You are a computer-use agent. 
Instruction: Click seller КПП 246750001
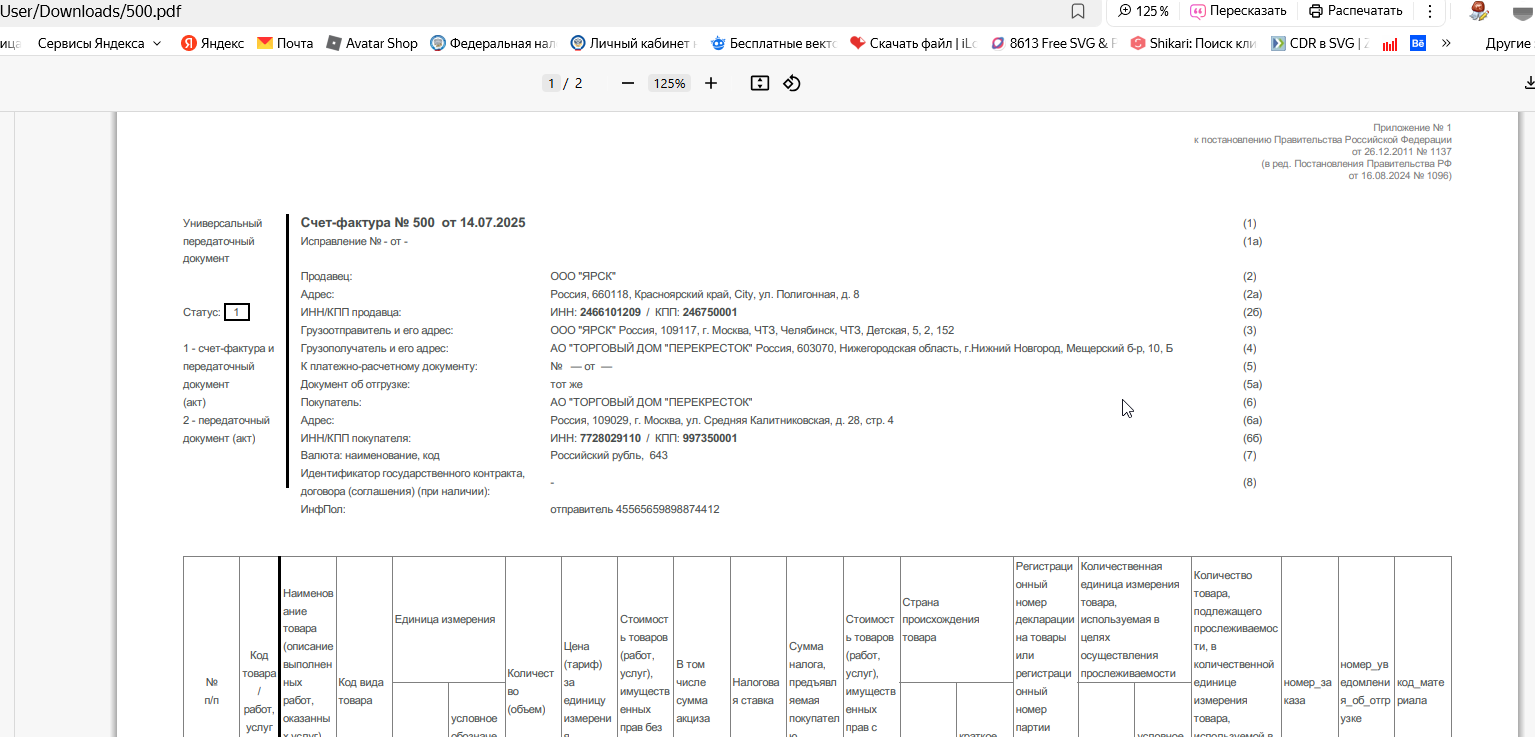710,312
